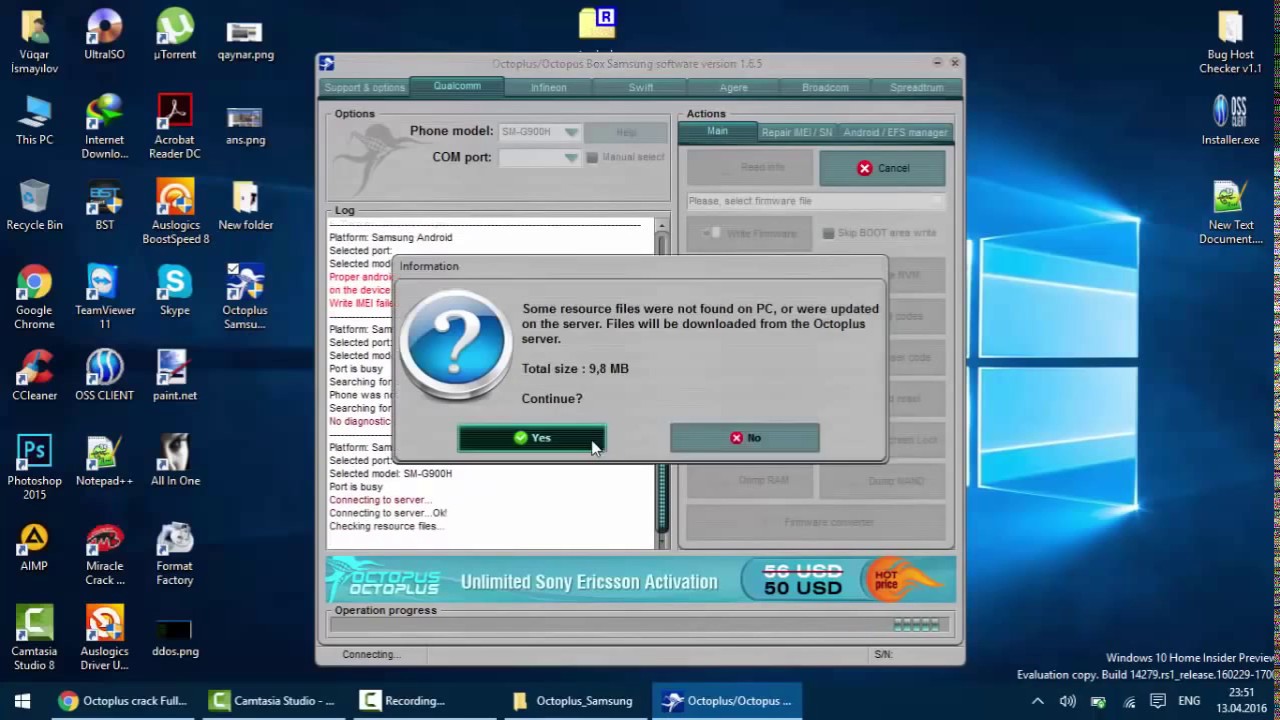Open New folder on desktop

[245, 205]
